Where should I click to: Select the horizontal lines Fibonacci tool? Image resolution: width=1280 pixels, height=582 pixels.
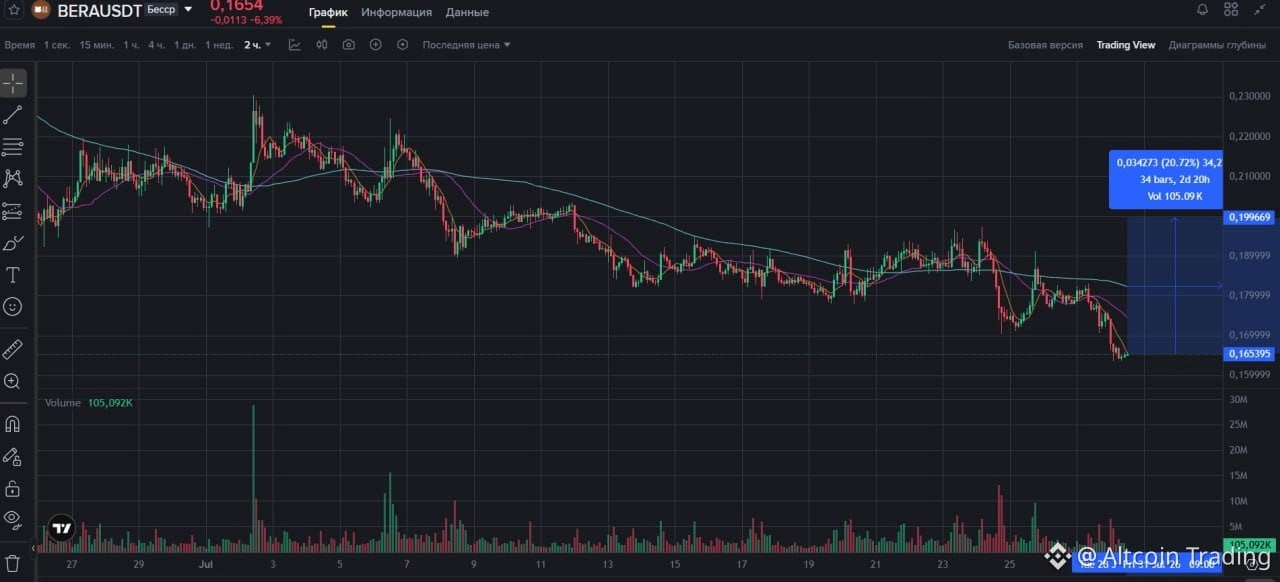pos(13,147)
